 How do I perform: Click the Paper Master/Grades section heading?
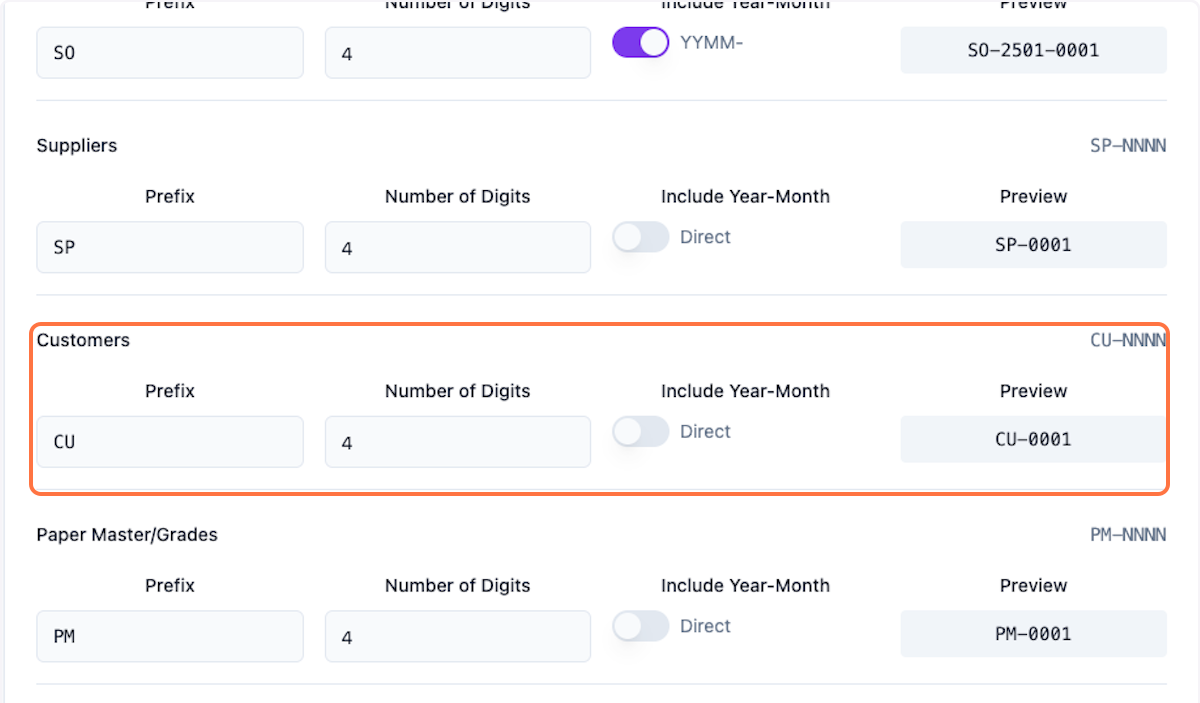click(x=127, y=535)
